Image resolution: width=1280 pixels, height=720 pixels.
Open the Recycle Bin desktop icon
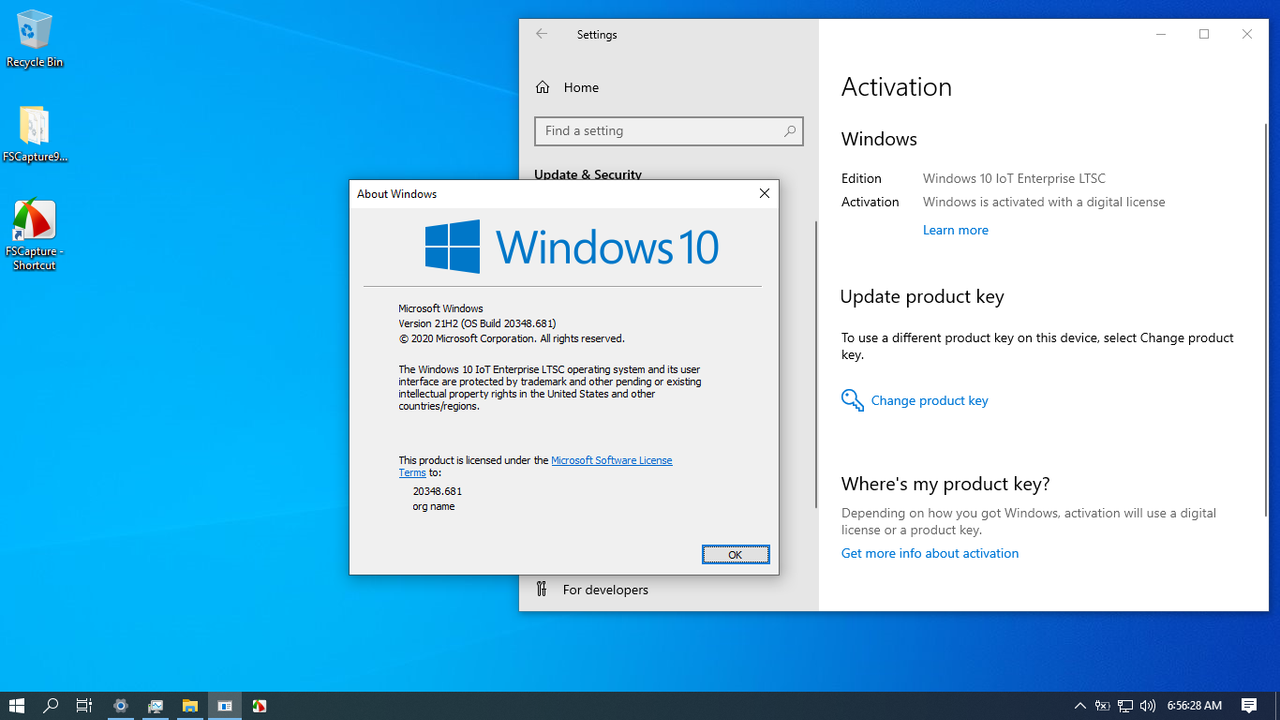(34, 39)
